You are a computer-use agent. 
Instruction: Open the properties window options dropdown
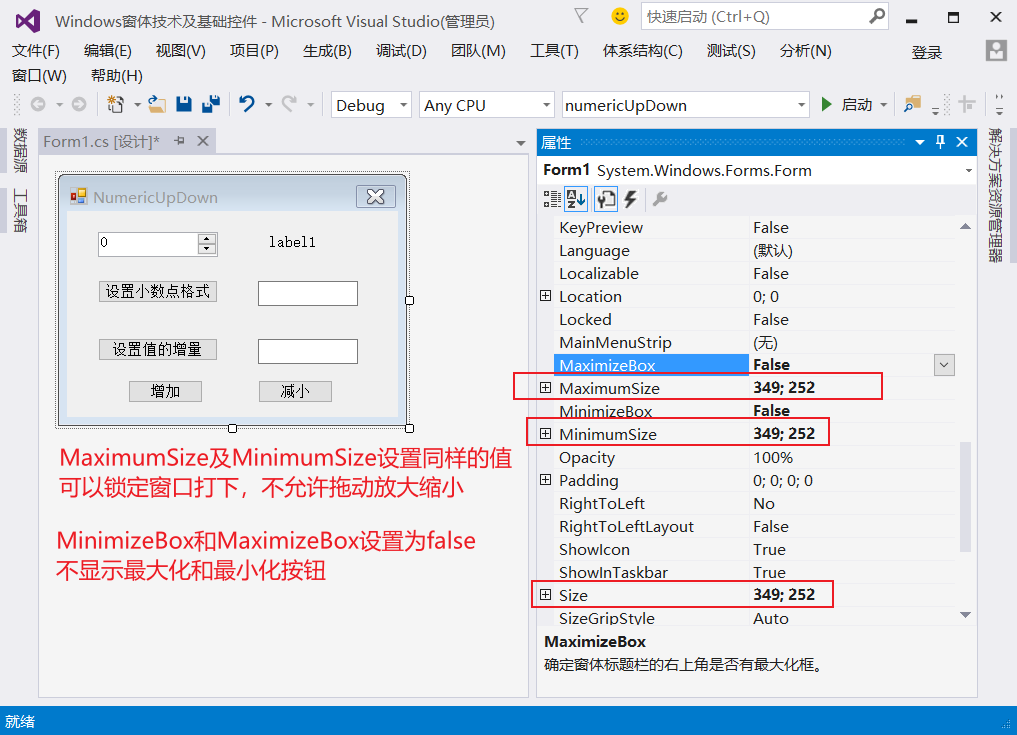point(920,142)
